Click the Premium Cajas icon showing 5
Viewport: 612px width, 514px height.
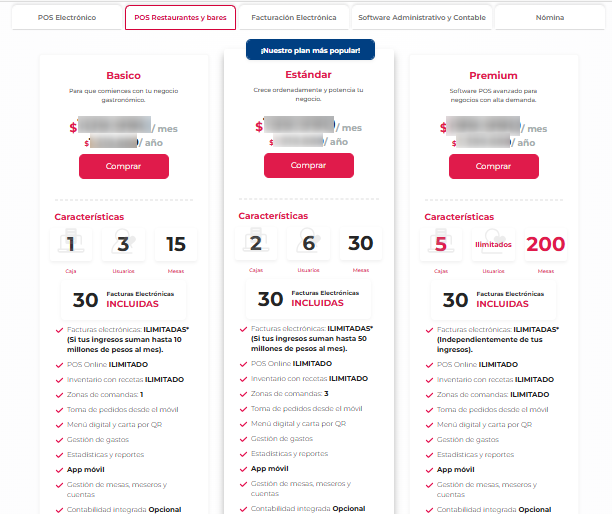click(x=441, y=244)
